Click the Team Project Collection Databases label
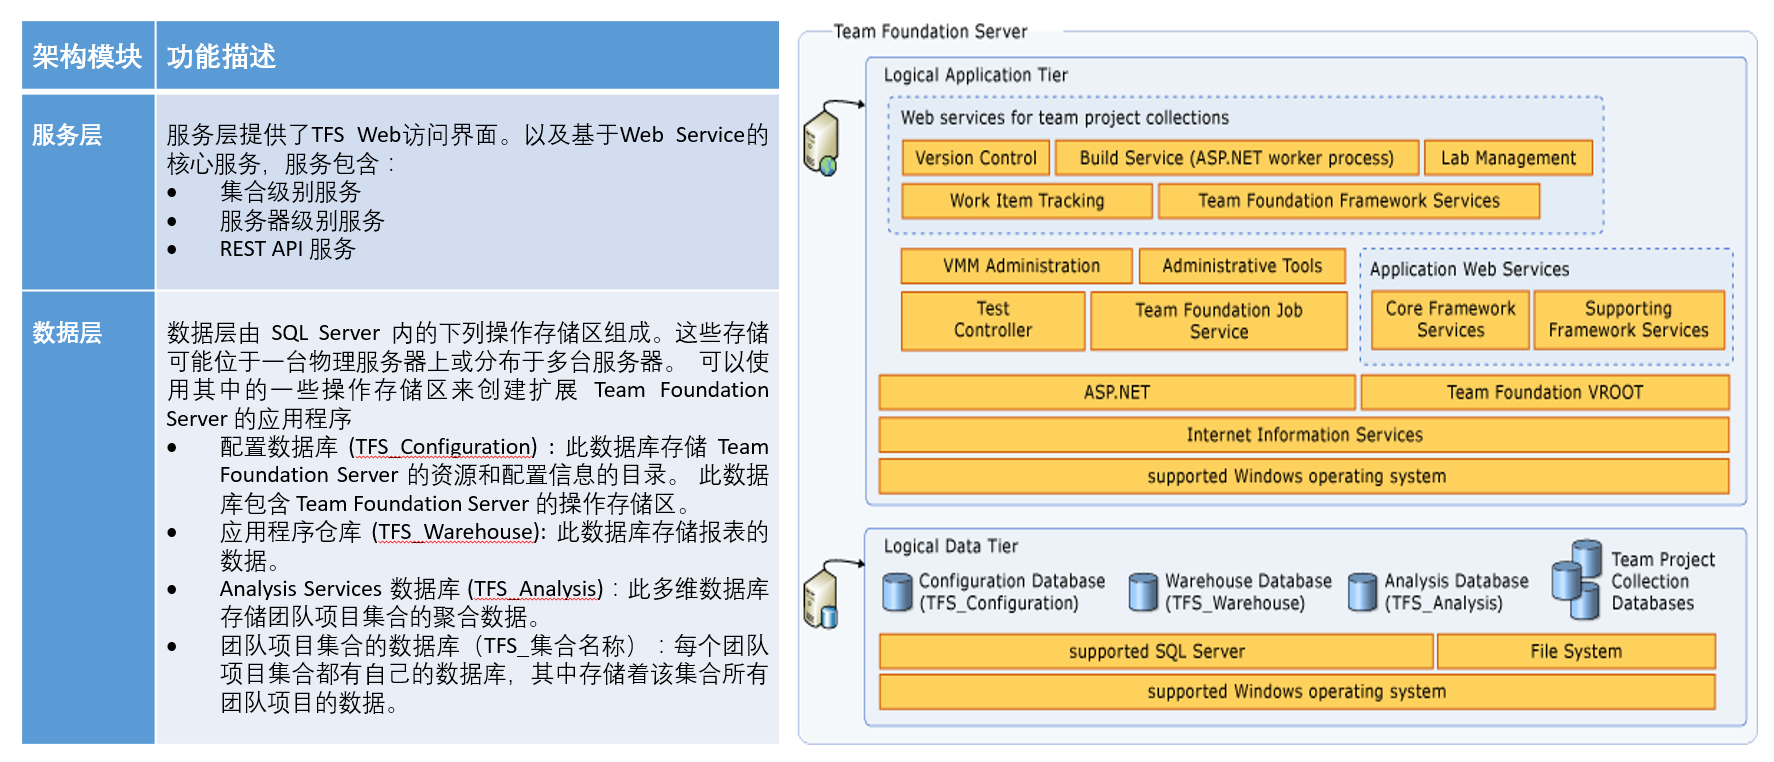Image resolution: width=1774 pixels, height=762 pixels. (x=1662, y=581)
